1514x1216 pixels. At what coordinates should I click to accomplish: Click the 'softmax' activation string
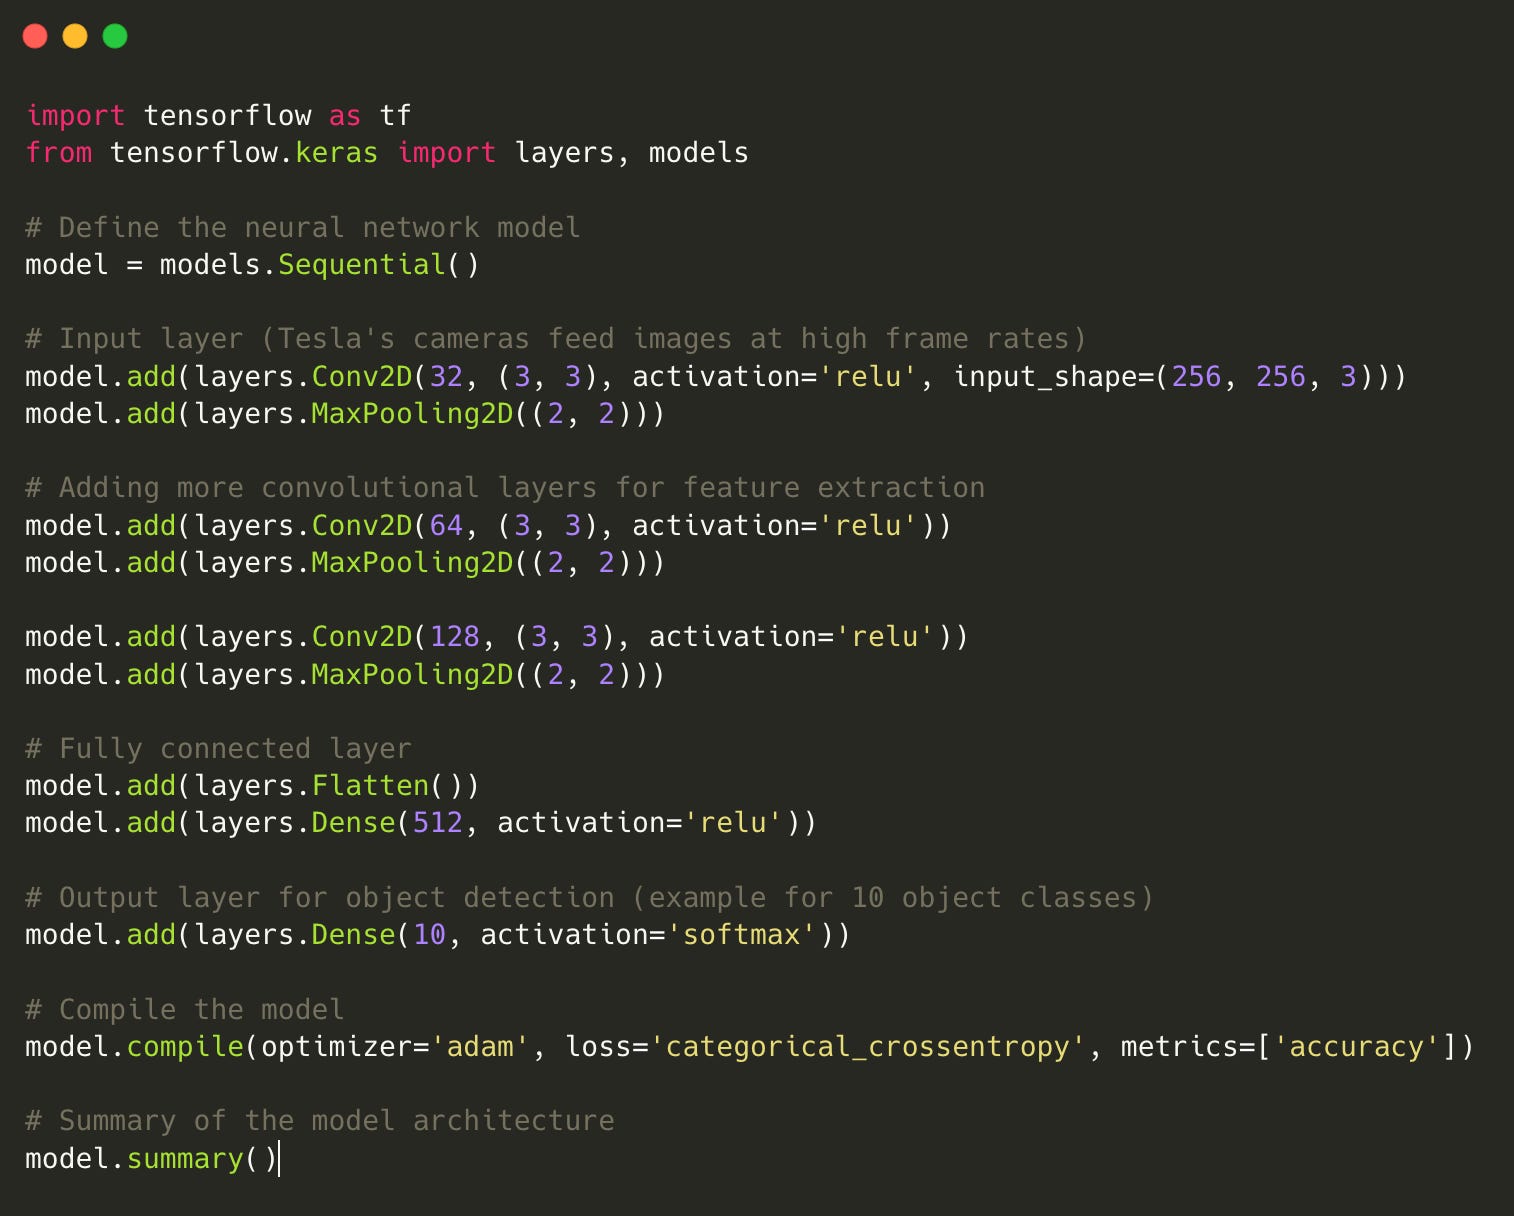741,935
